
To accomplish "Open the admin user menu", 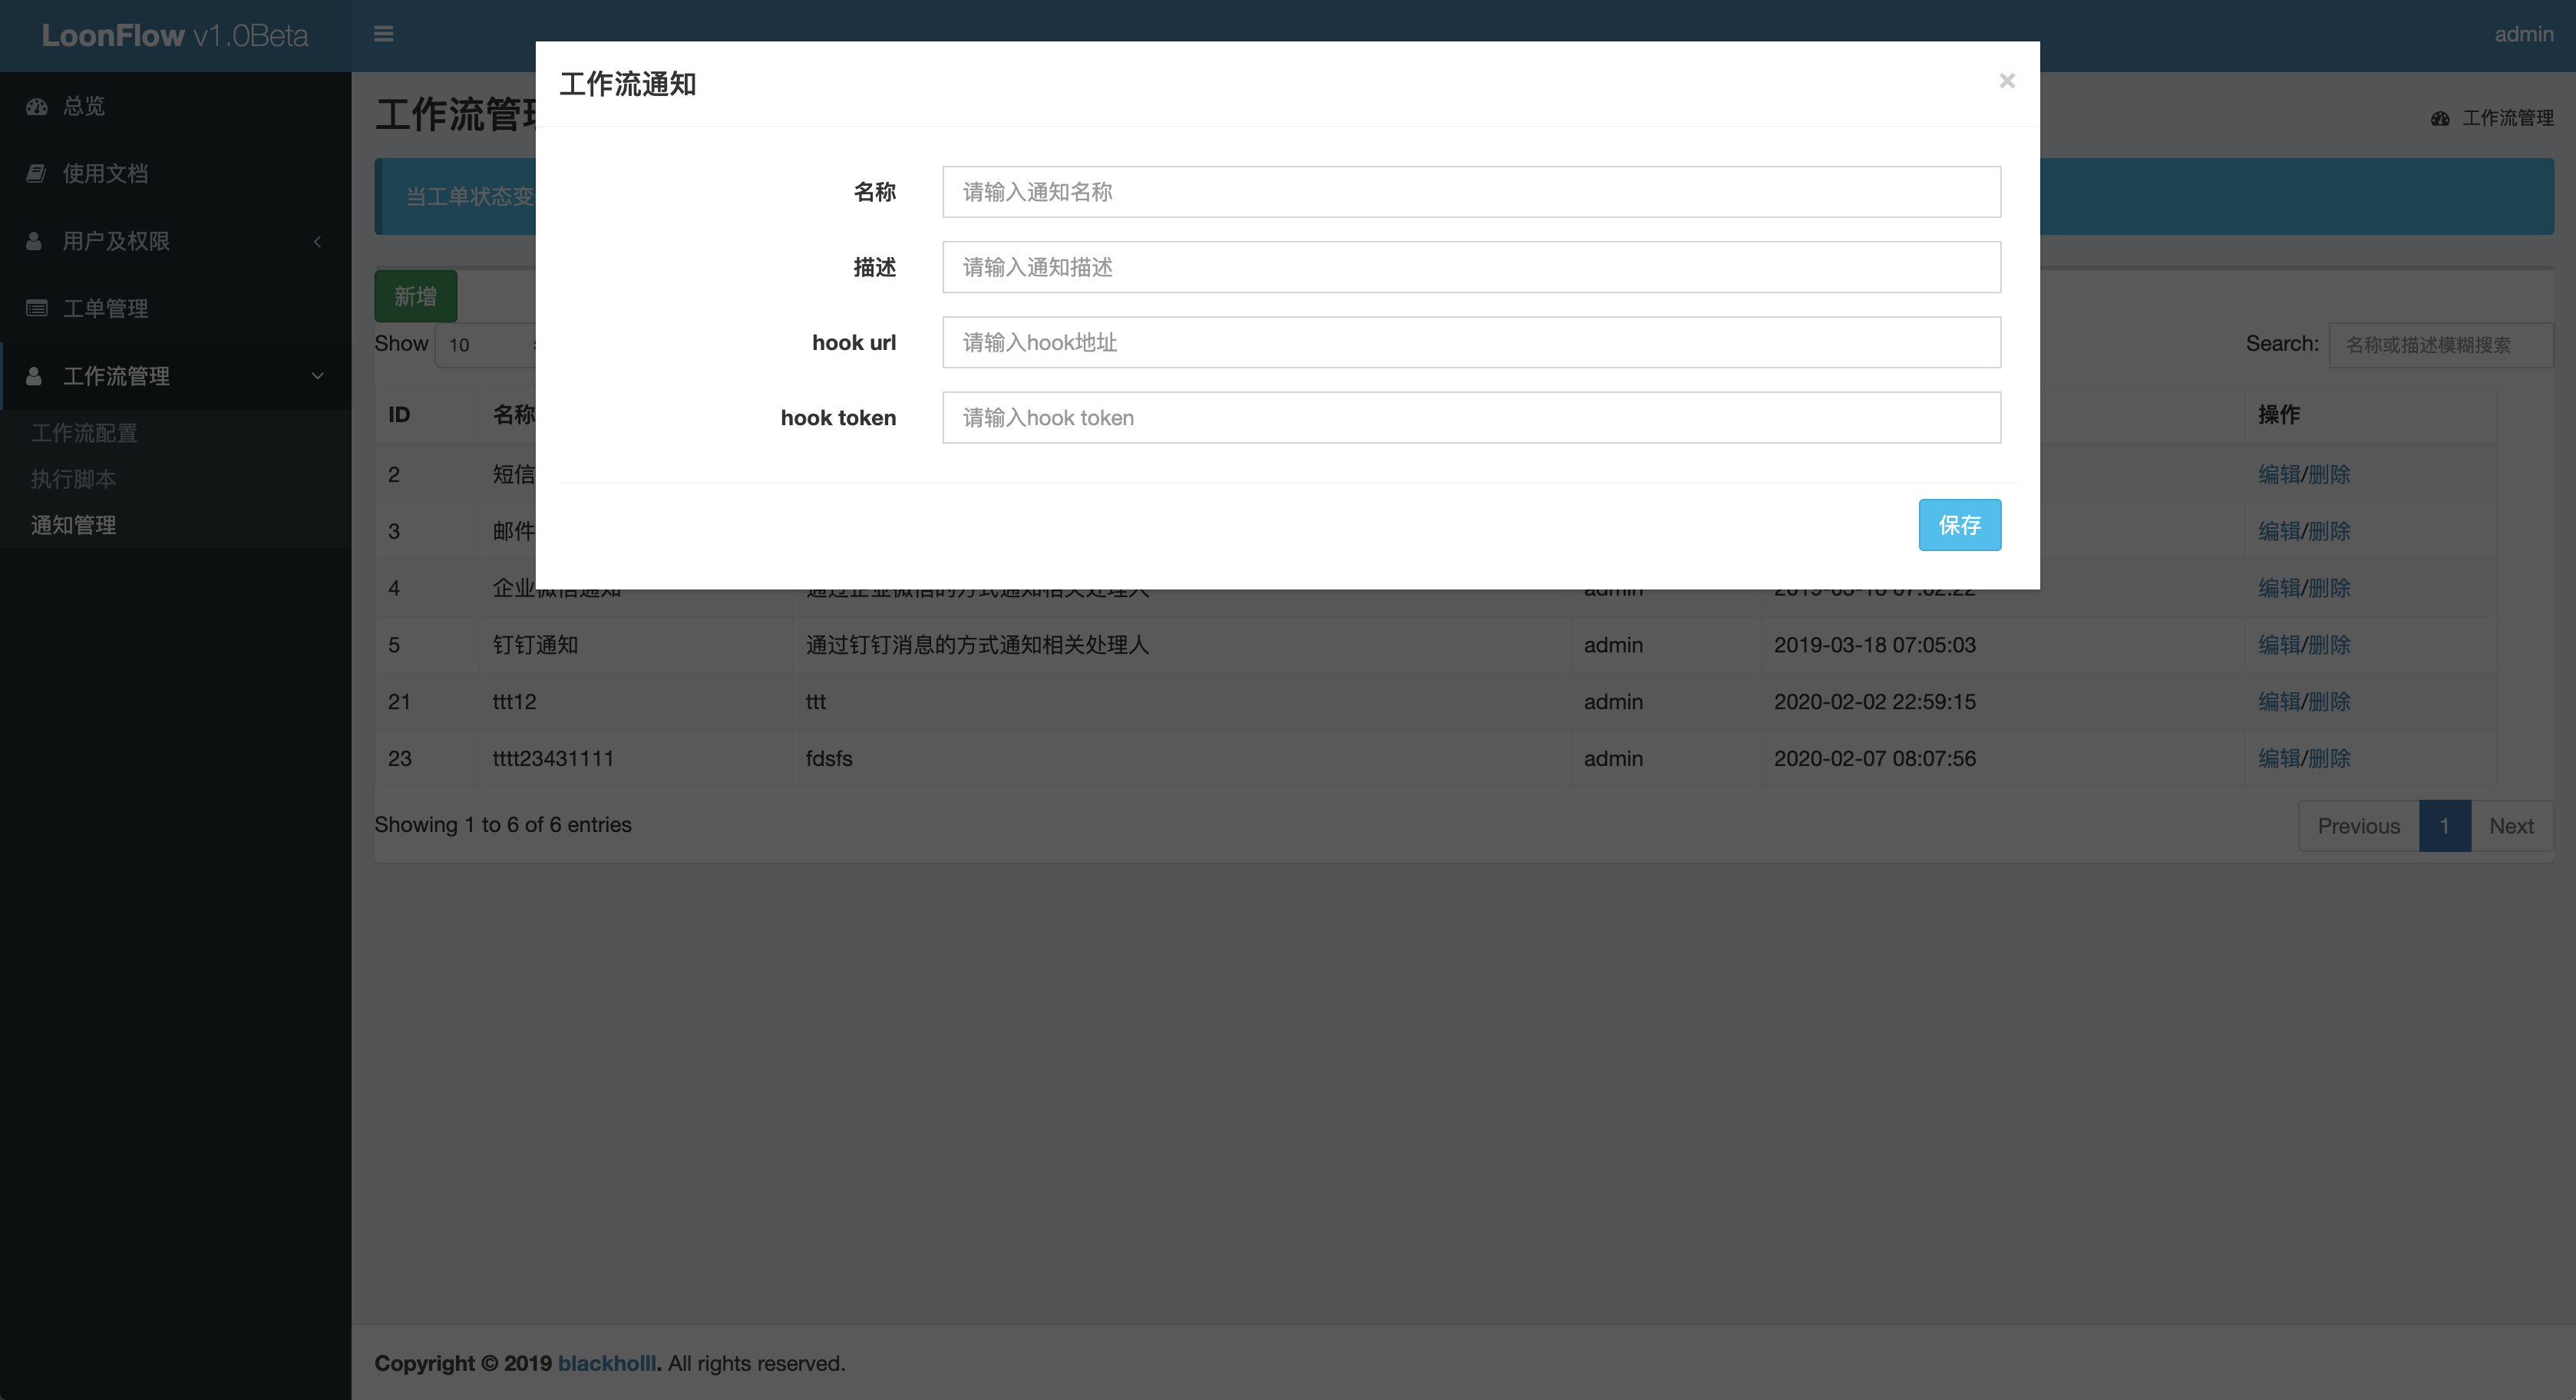I will pyautogui.click(x=2523, y=34).
